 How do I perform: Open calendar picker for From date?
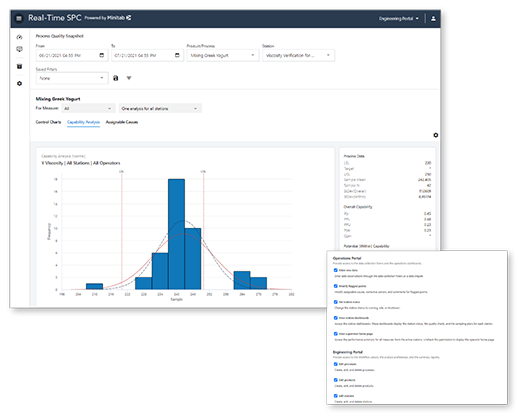click(101, 55)
